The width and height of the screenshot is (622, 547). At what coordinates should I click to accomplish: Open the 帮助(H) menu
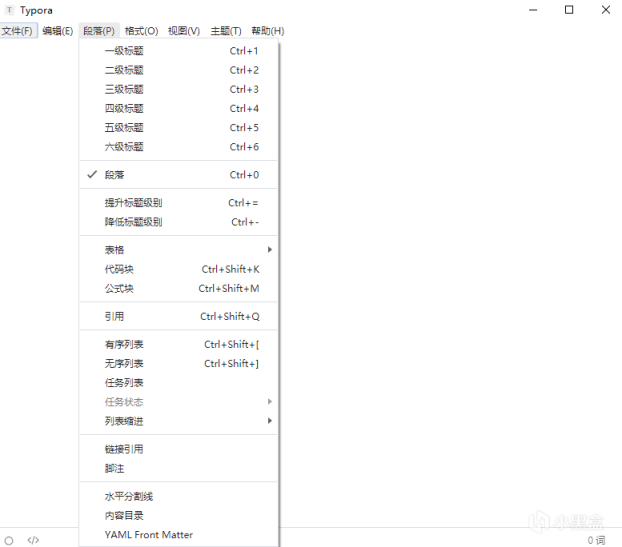(268, 31)
